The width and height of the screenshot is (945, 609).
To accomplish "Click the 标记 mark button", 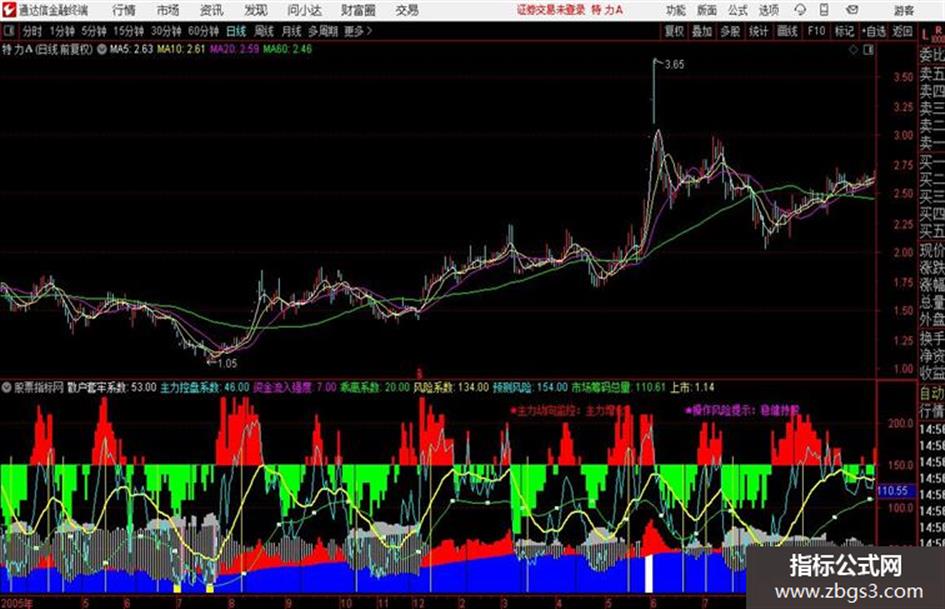I will point(844,31).
